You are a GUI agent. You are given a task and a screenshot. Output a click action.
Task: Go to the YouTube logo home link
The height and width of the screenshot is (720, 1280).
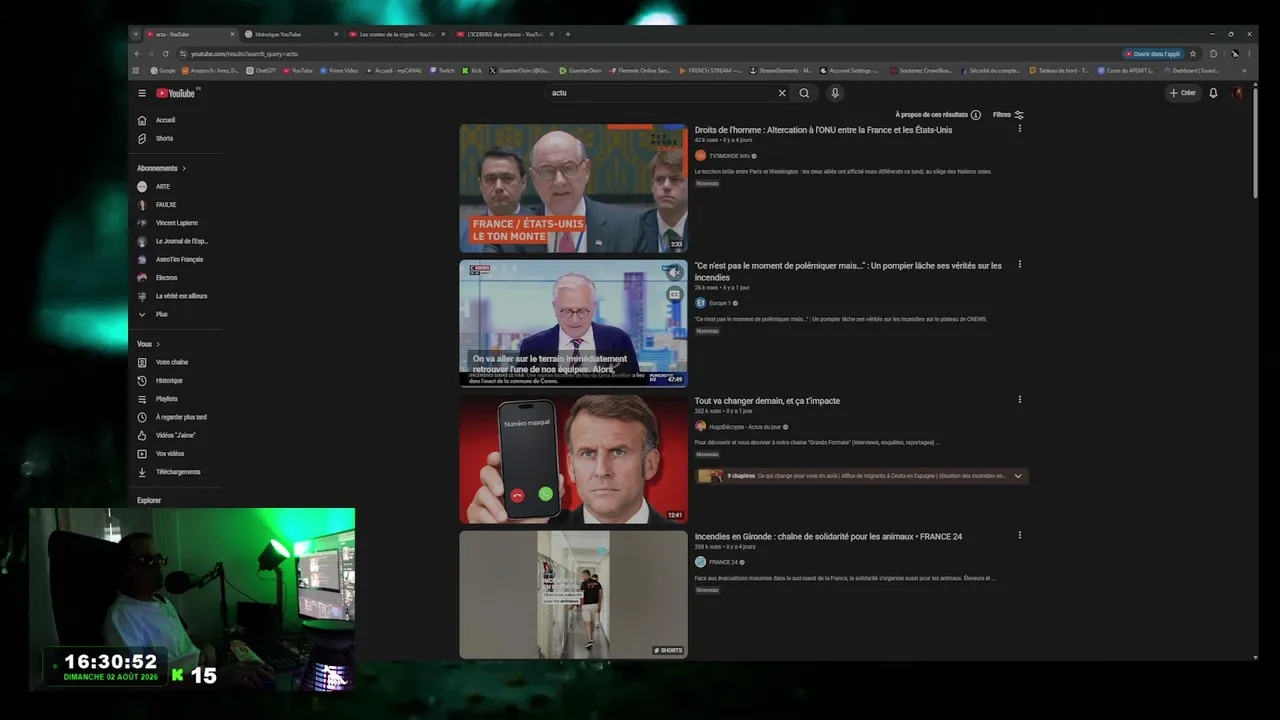pyautogui.click(x=176, y=93)
